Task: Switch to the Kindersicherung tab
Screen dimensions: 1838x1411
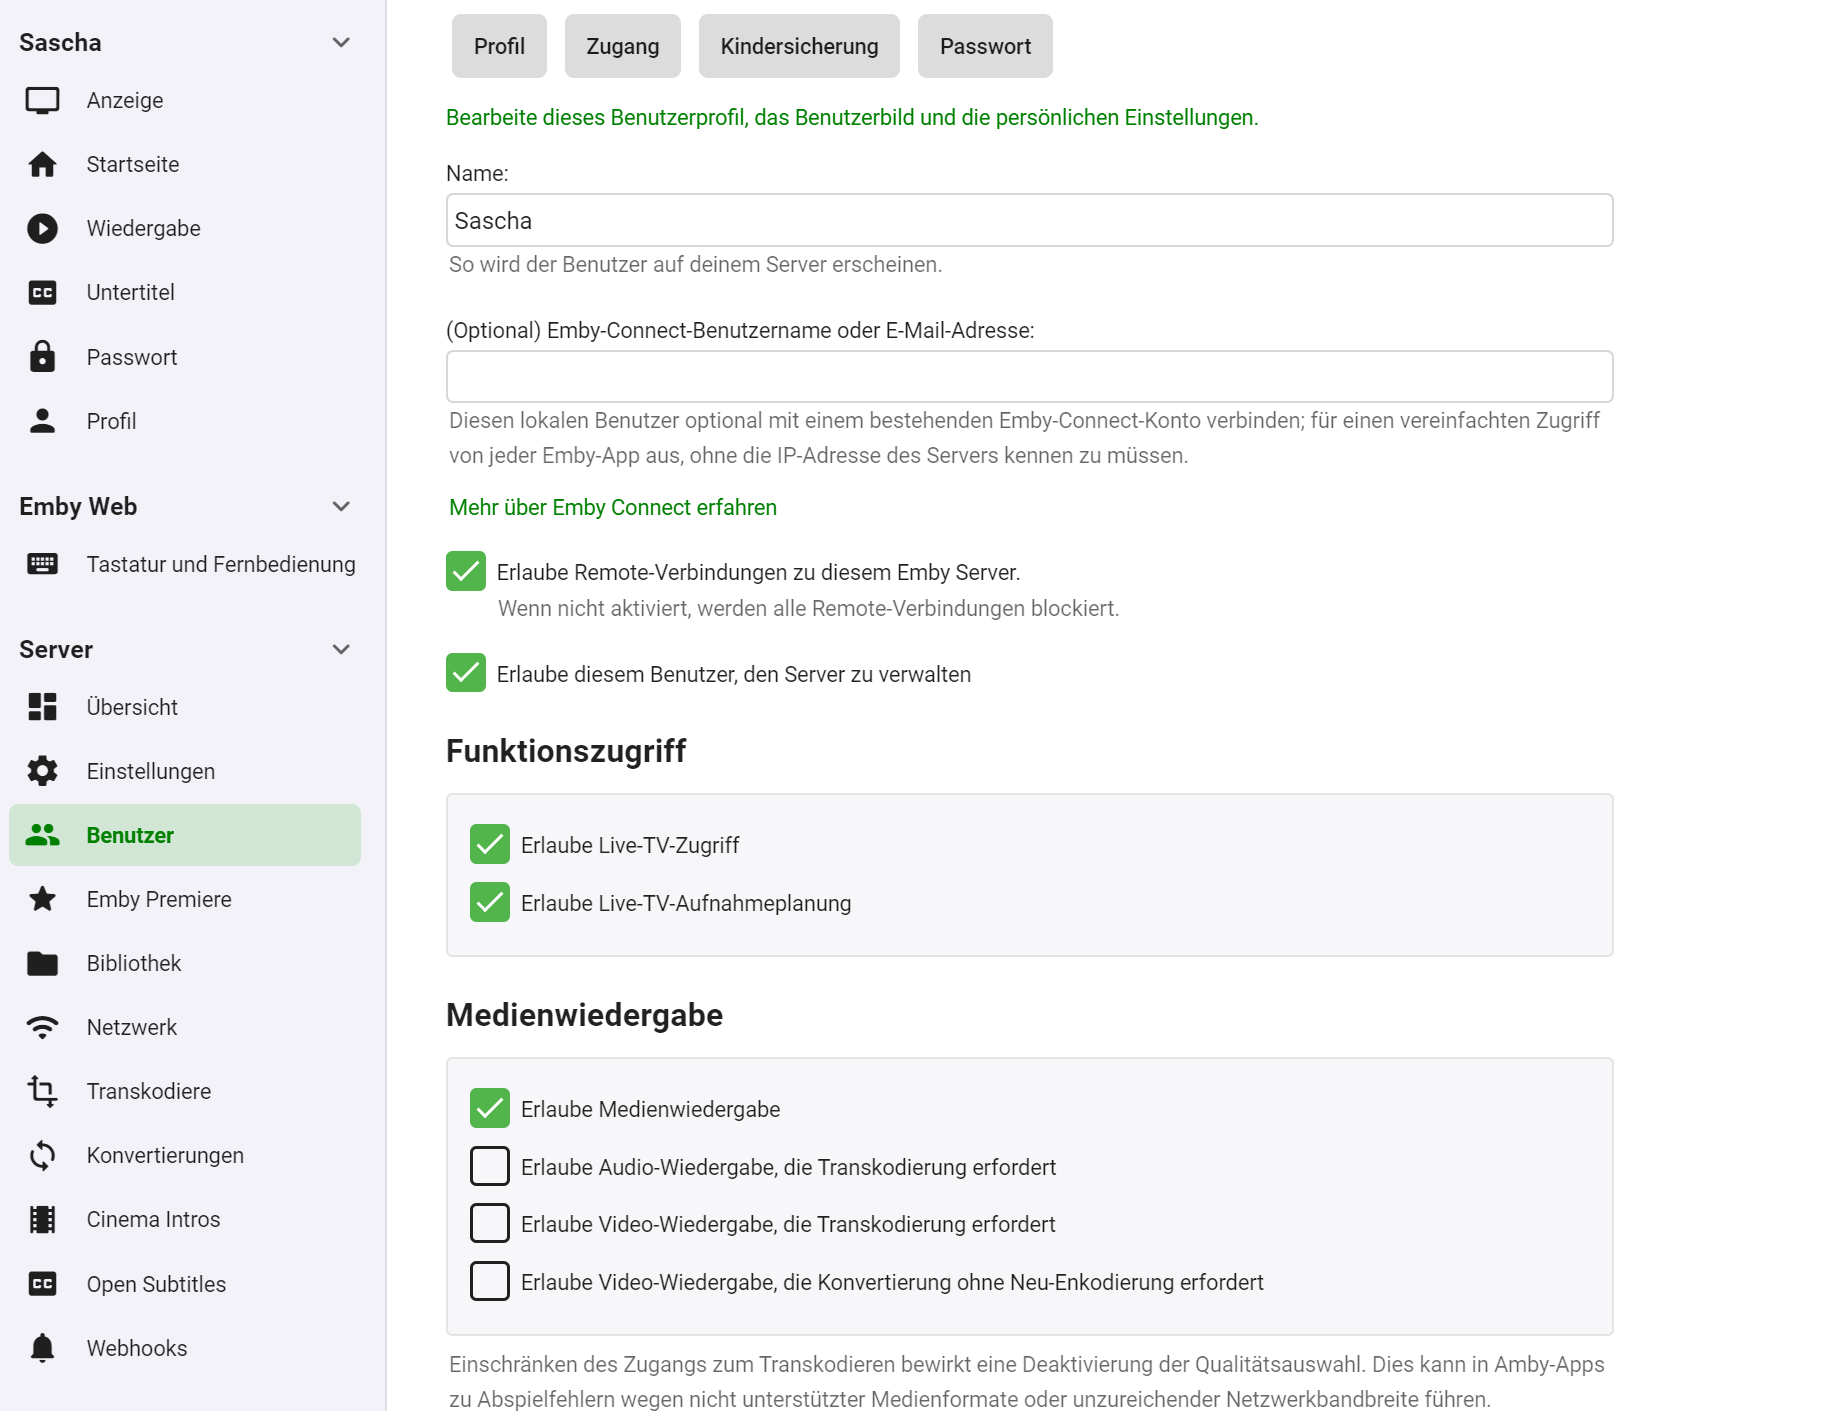Action: coord(799,46)
